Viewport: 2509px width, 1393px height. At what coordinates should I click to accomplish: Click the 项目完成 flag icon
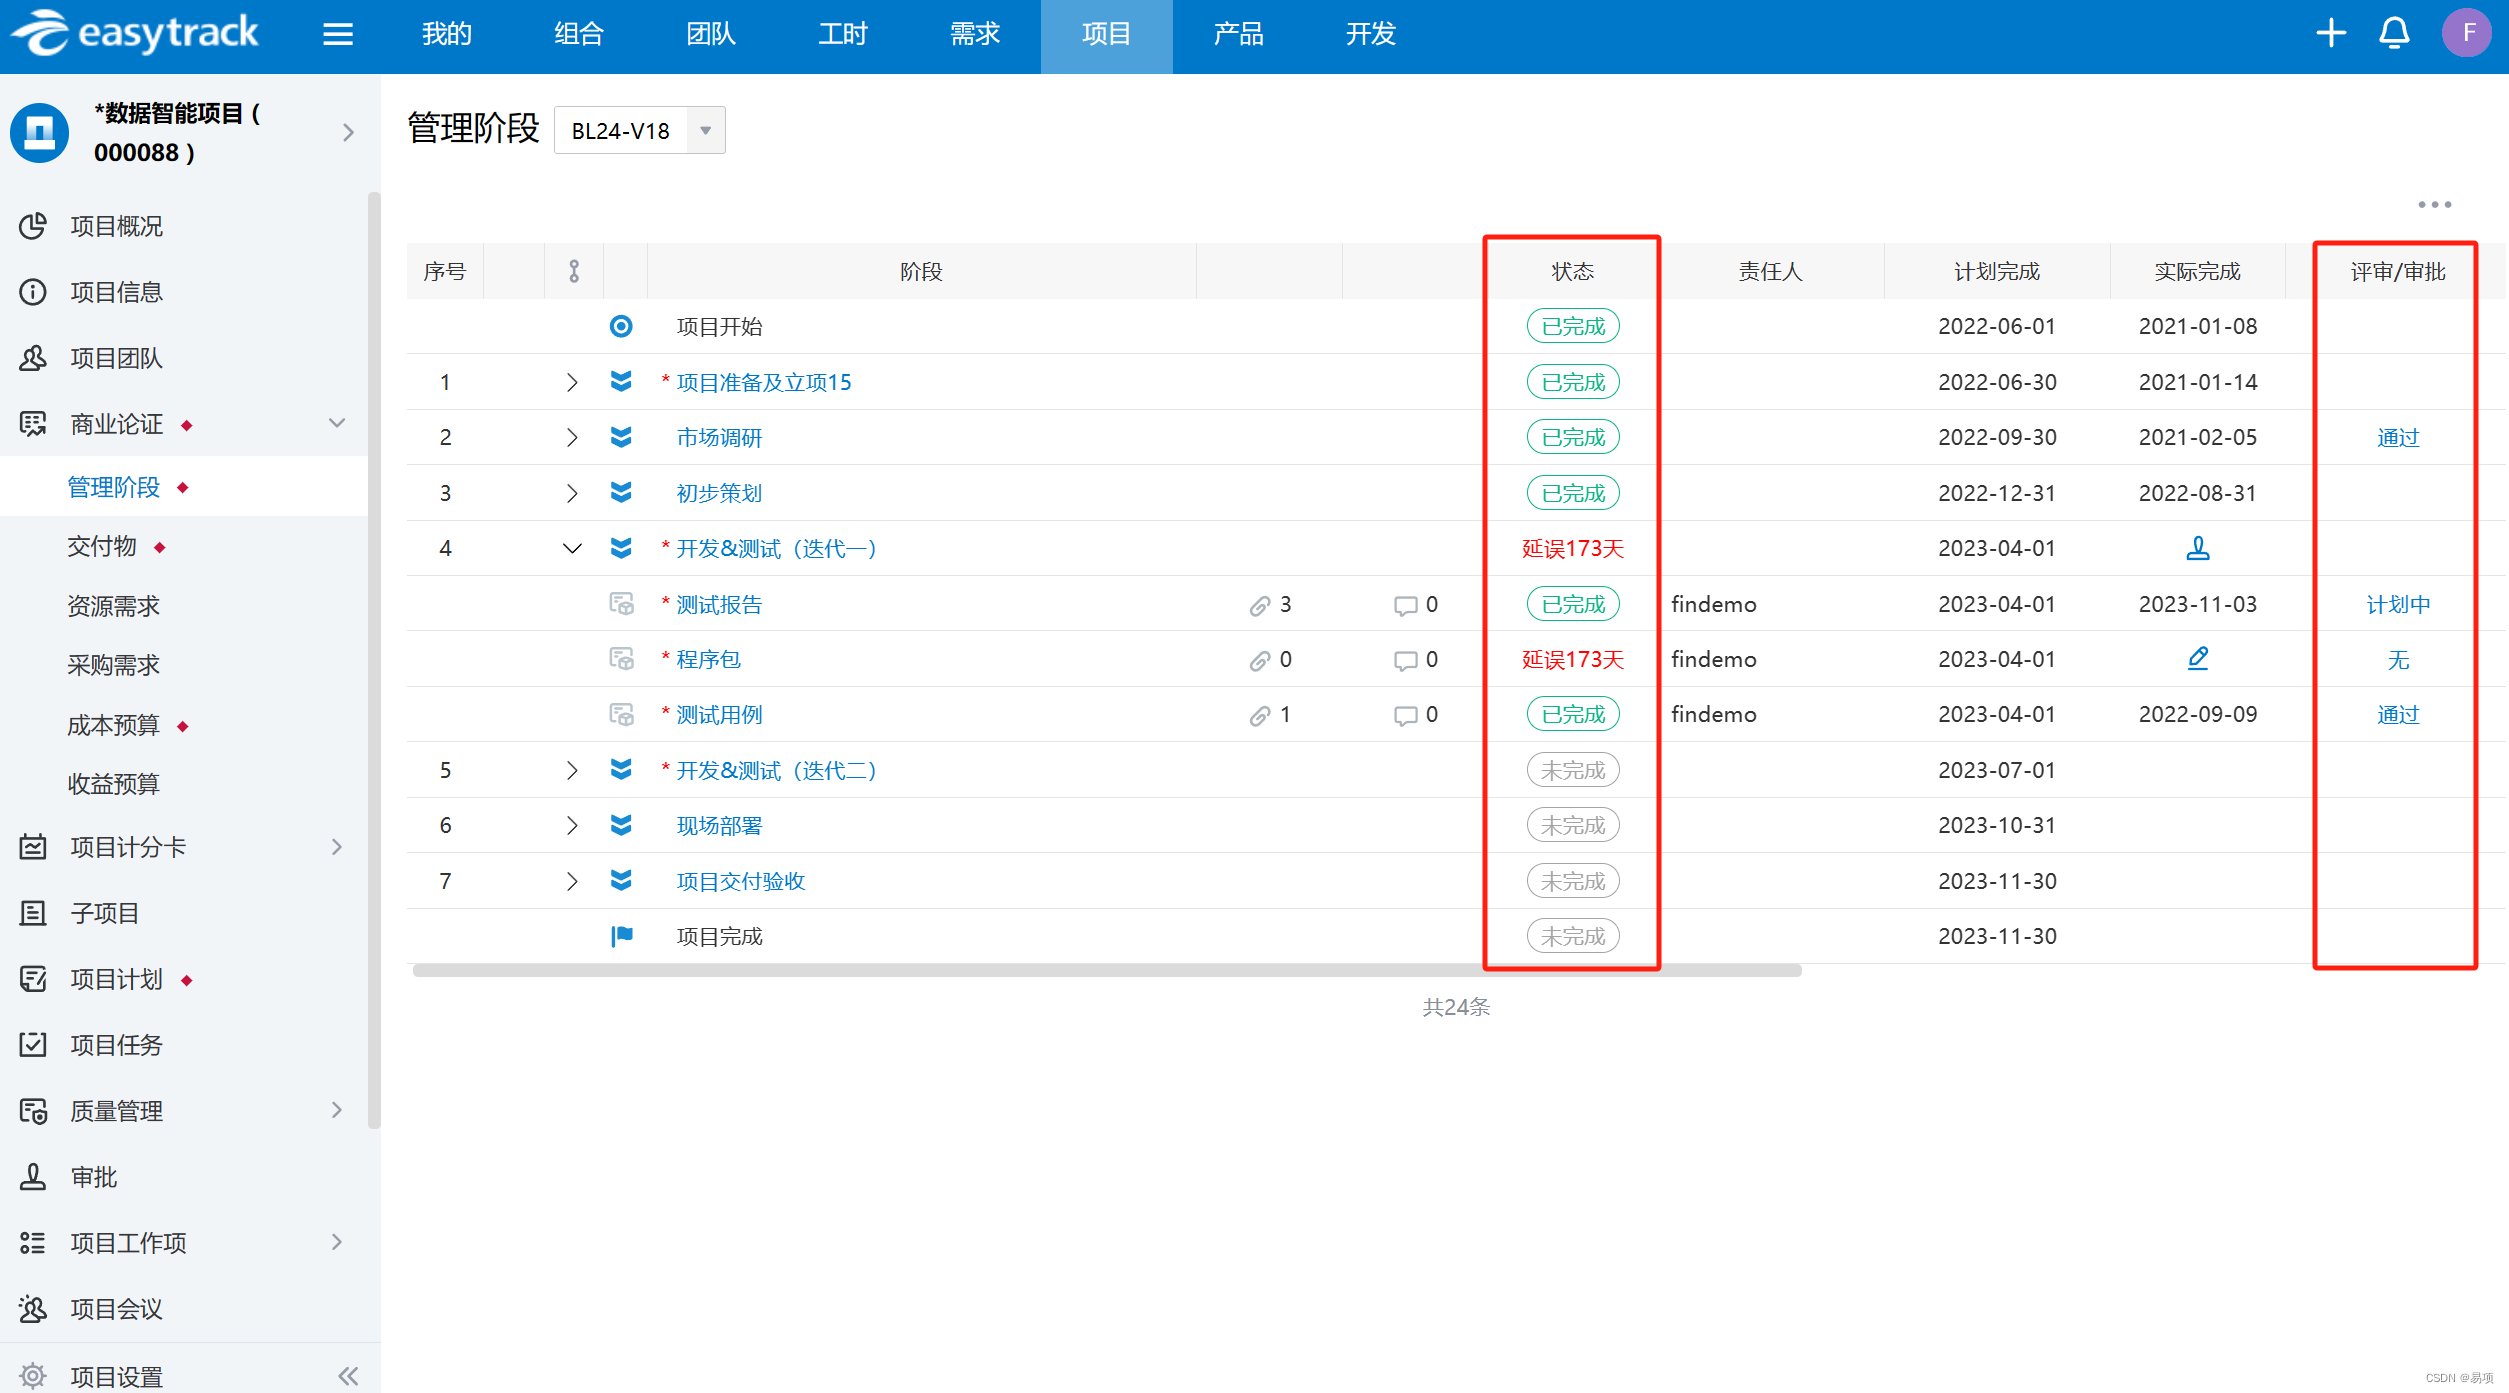[x=621, y=936]
